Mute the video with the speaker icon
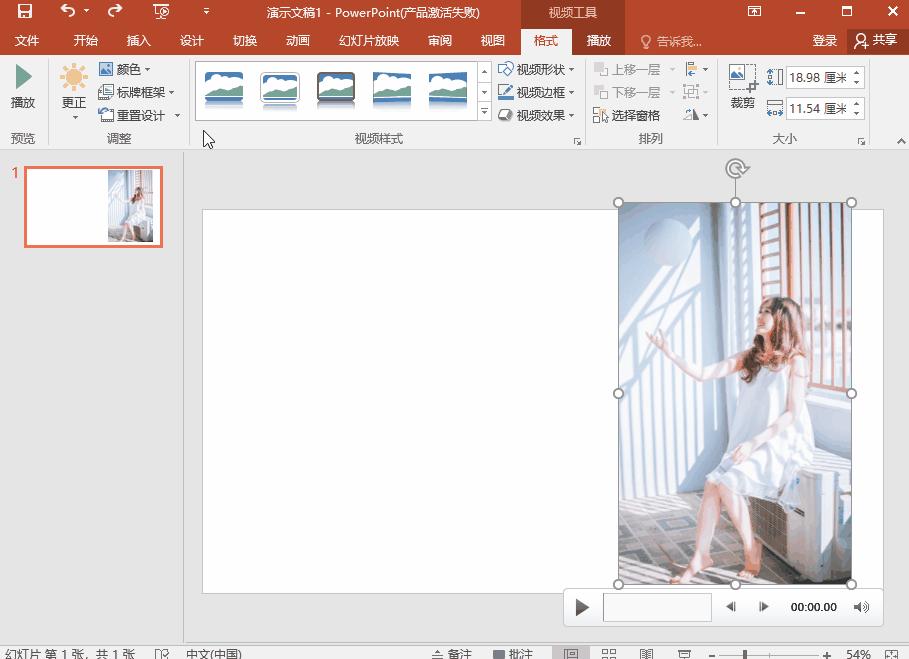 861,606
